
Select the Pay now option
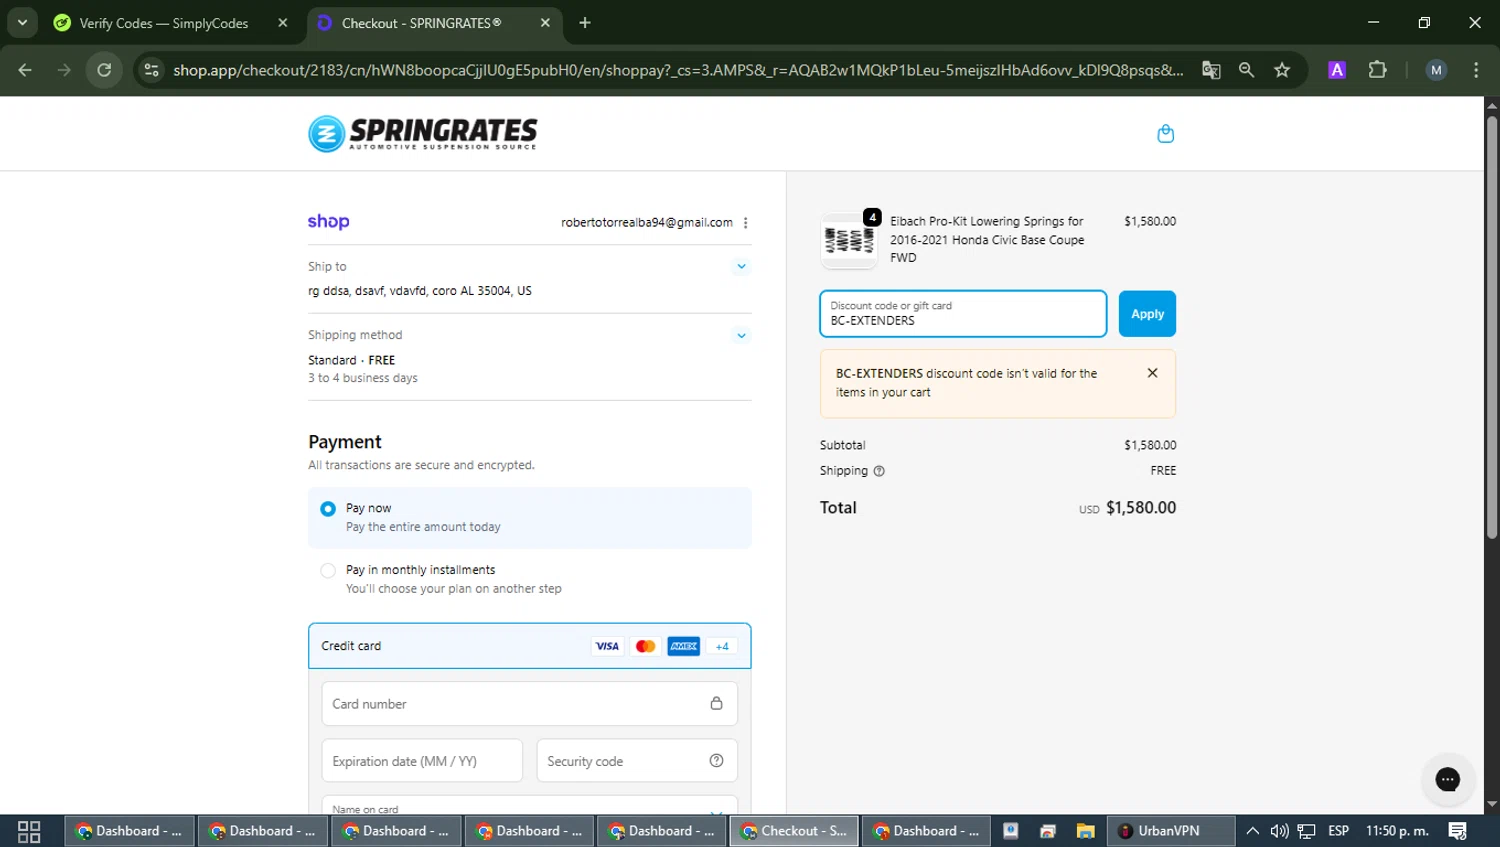[x=529, y=518]
